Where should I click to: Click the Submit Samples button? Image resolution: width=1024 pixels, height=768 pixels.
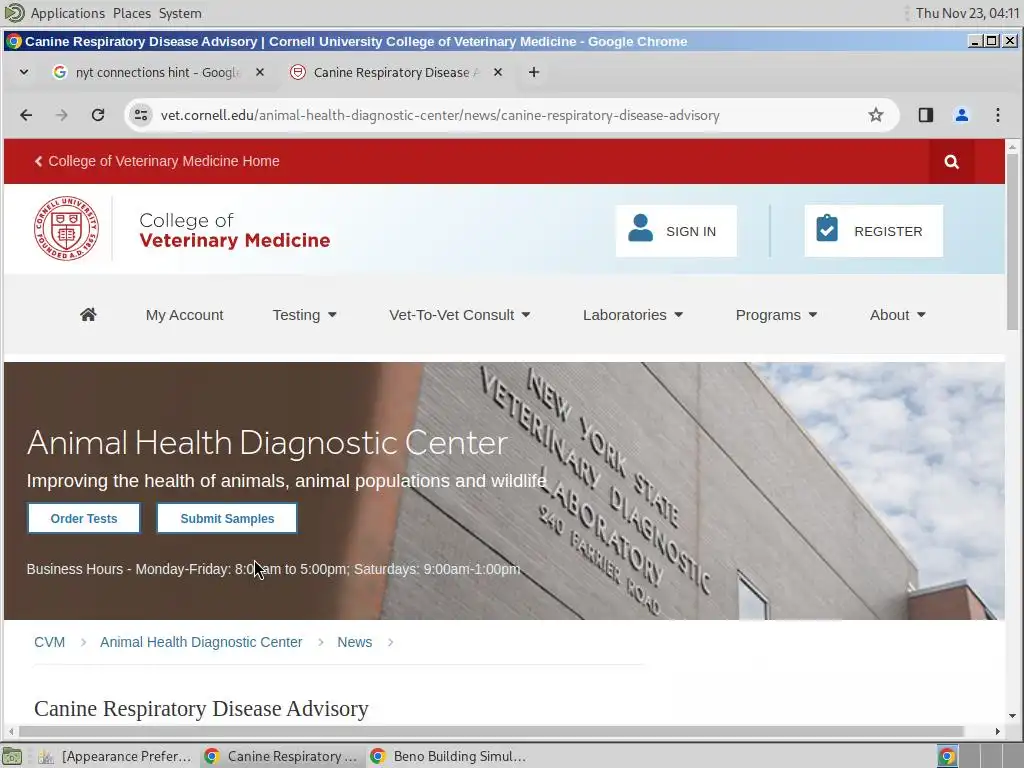(227, 519)
